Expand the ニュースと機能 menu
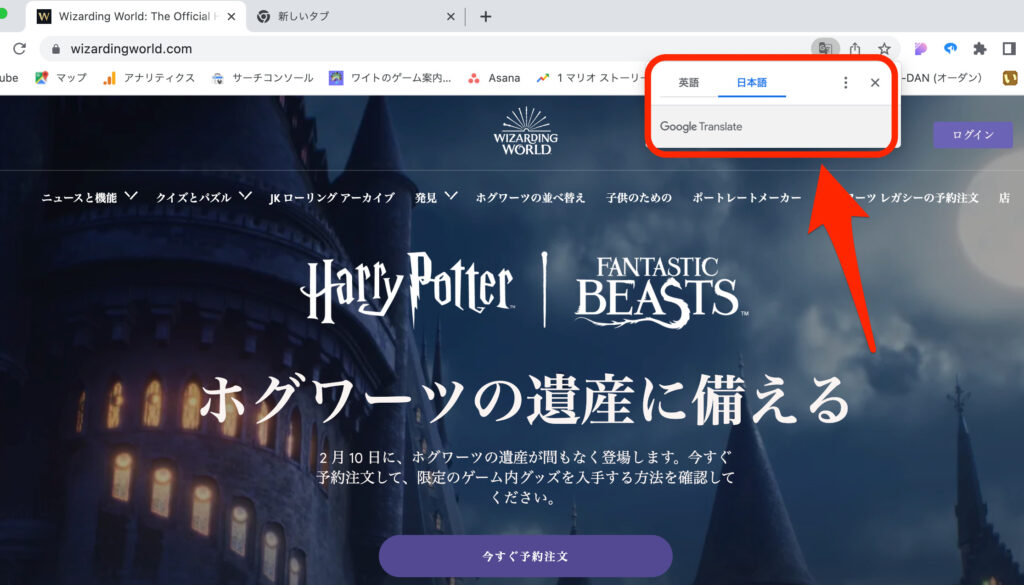1024x585 pixels. [x=89, y=197]
